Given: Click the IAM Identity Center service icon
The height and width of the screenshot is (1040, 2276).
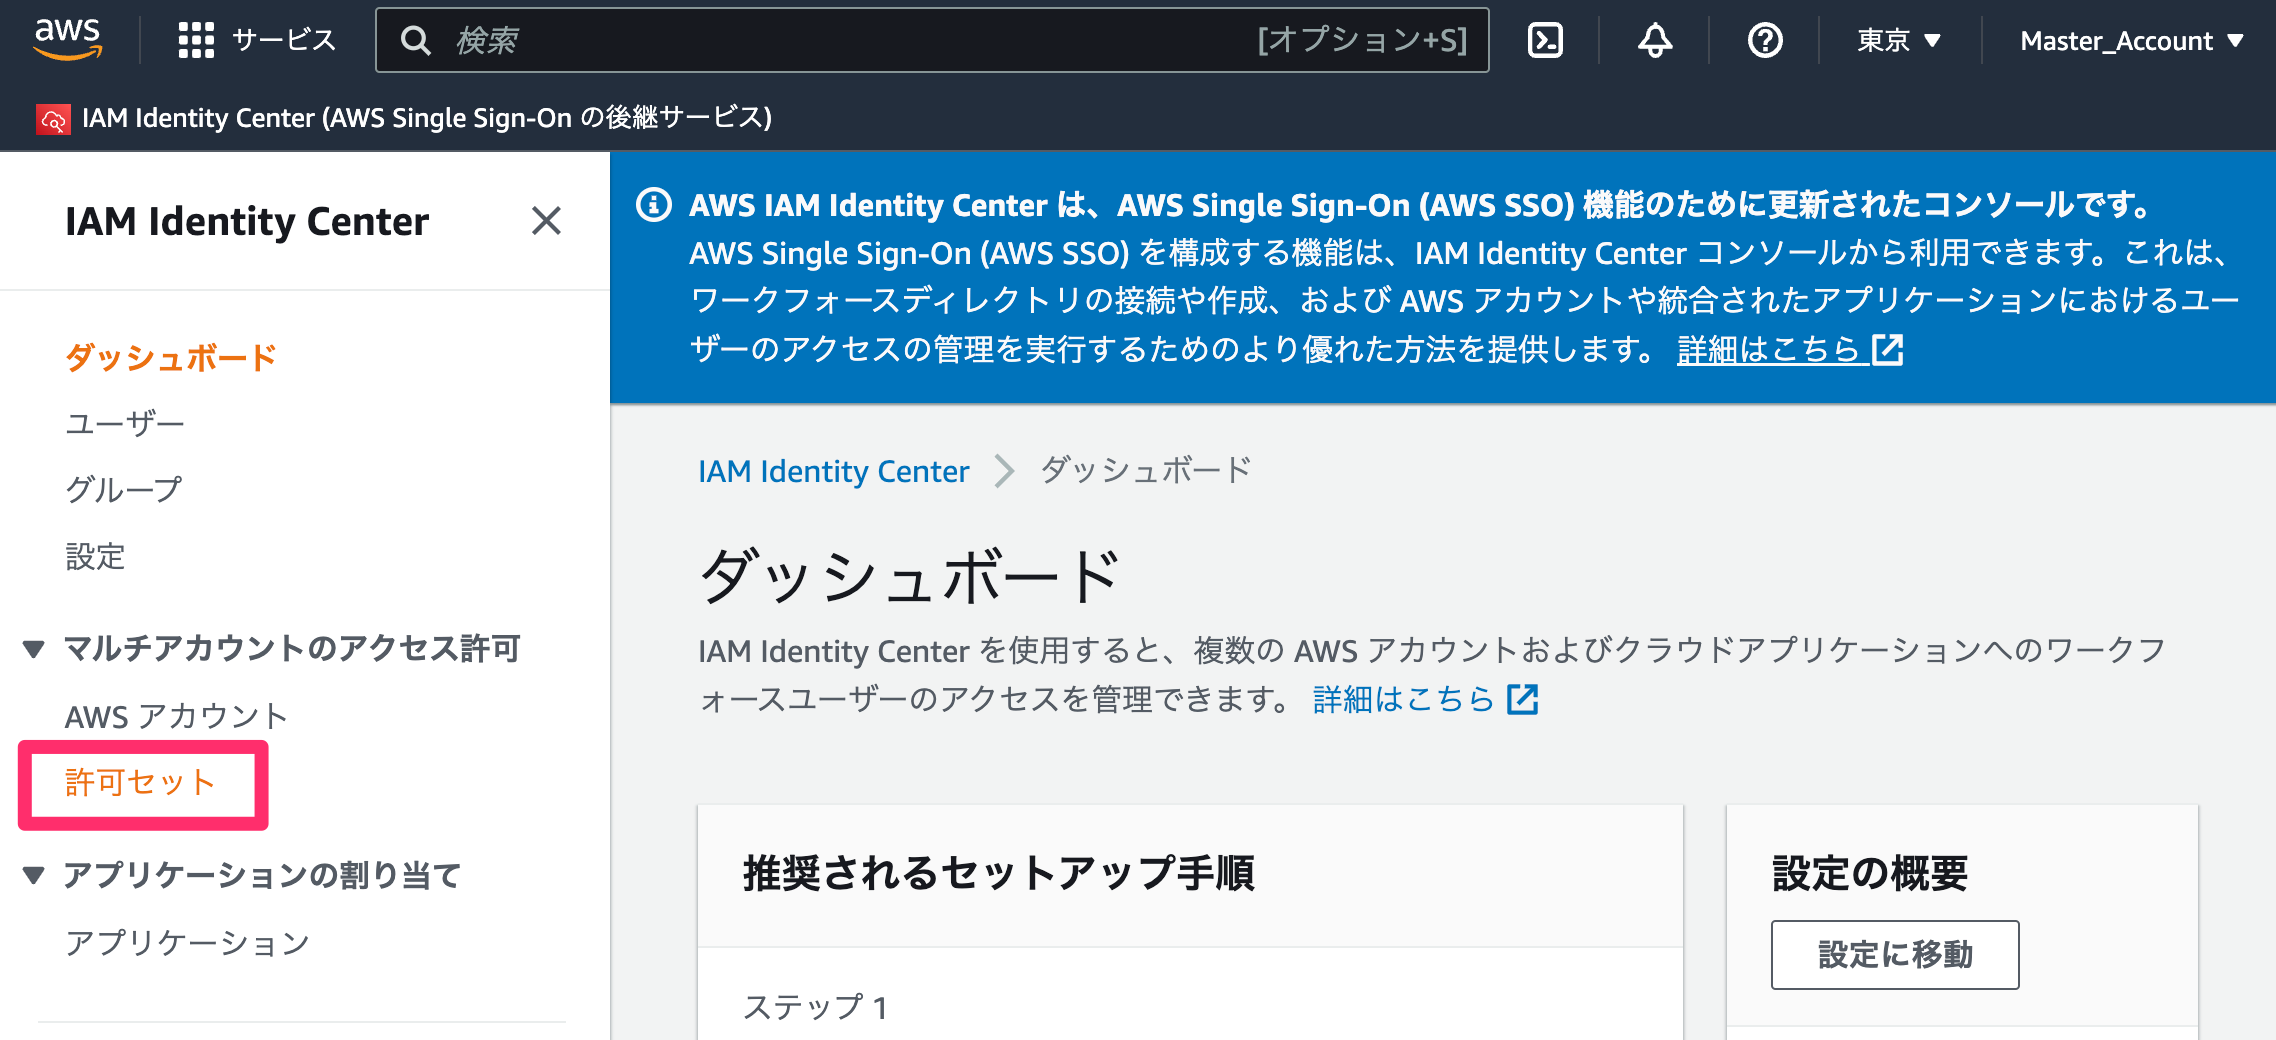Looking at the screenshot, I should click(53, 119).
